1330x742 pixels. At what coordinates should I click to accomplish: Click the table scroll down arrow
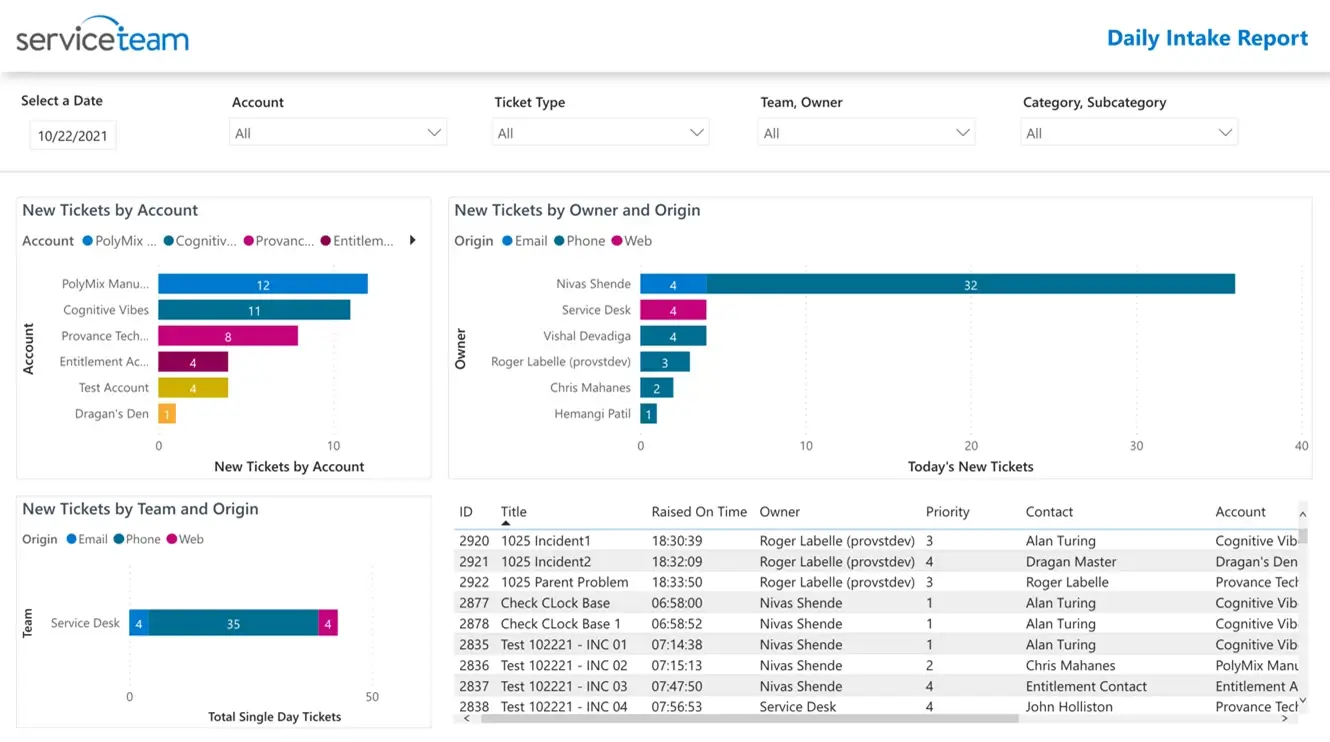click(1302, 700)
